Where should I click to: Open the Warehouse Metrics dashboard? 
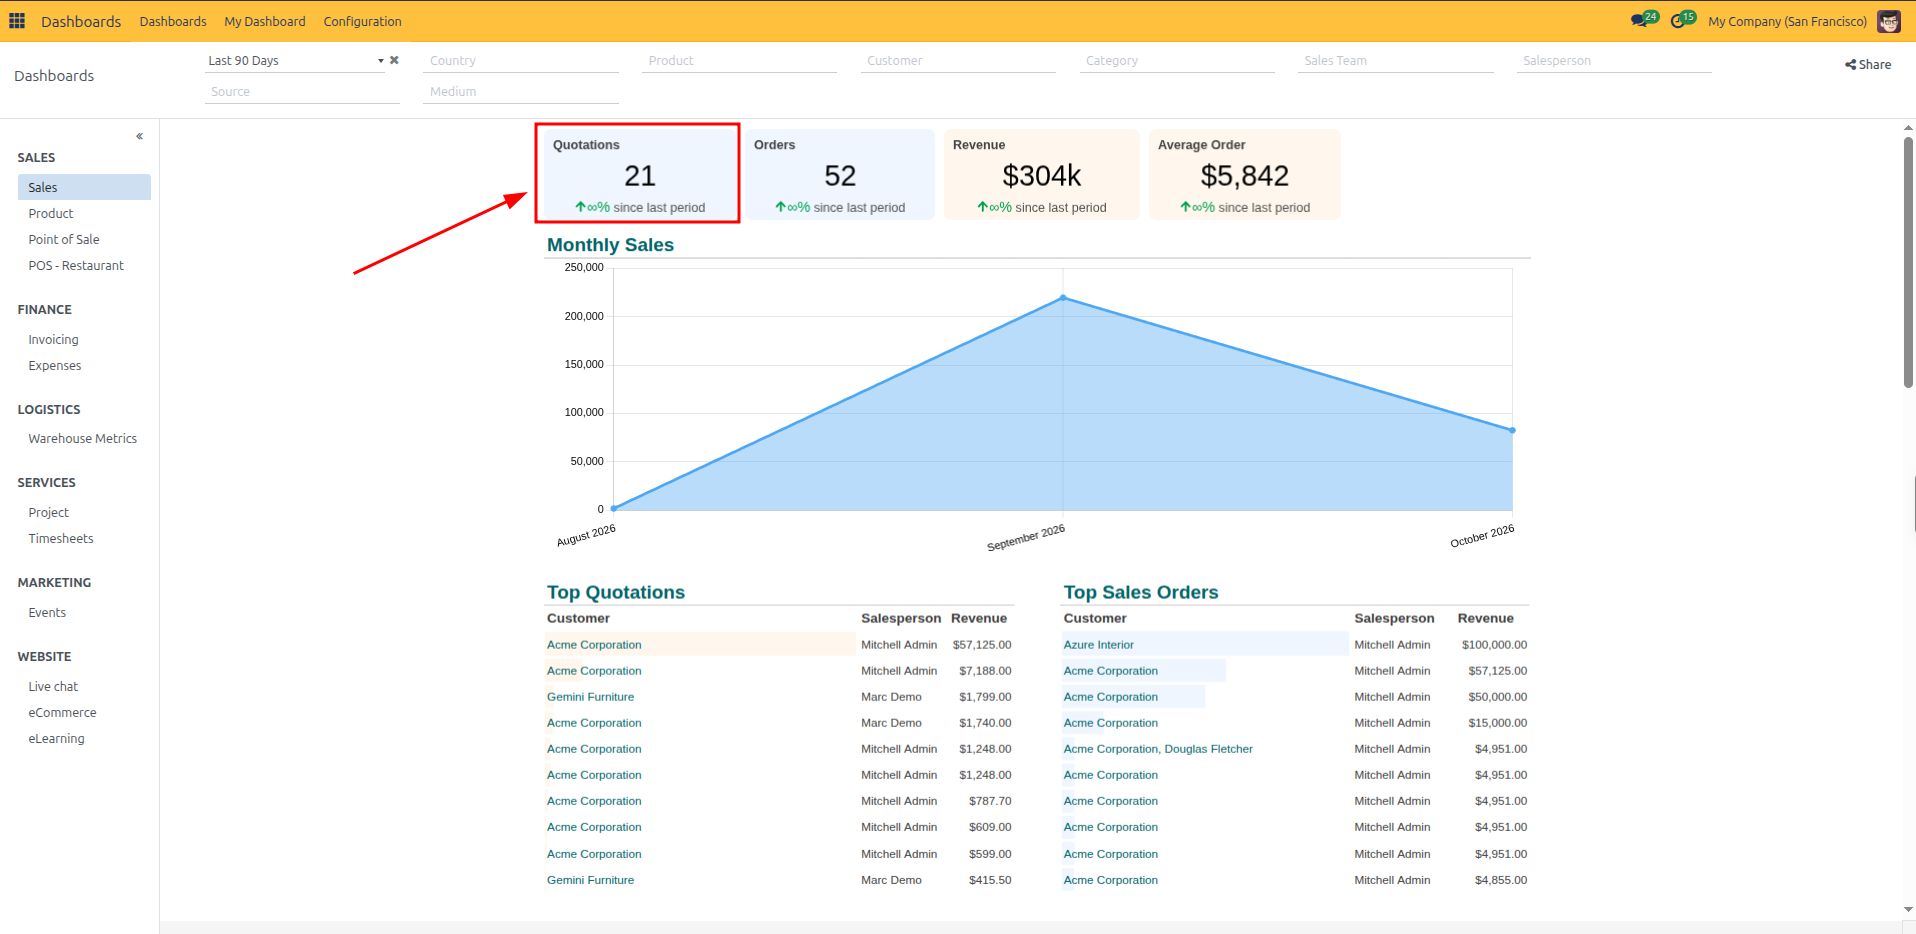(x=84, y=438)
